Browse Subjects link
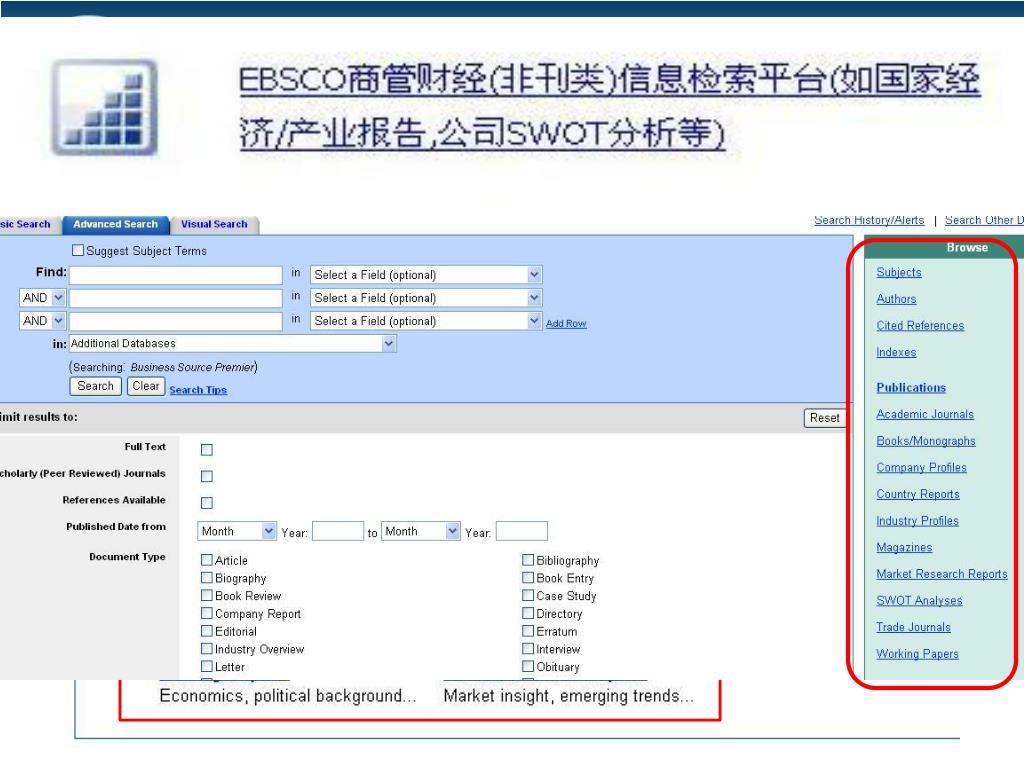1024x768 pixels. 899,272
